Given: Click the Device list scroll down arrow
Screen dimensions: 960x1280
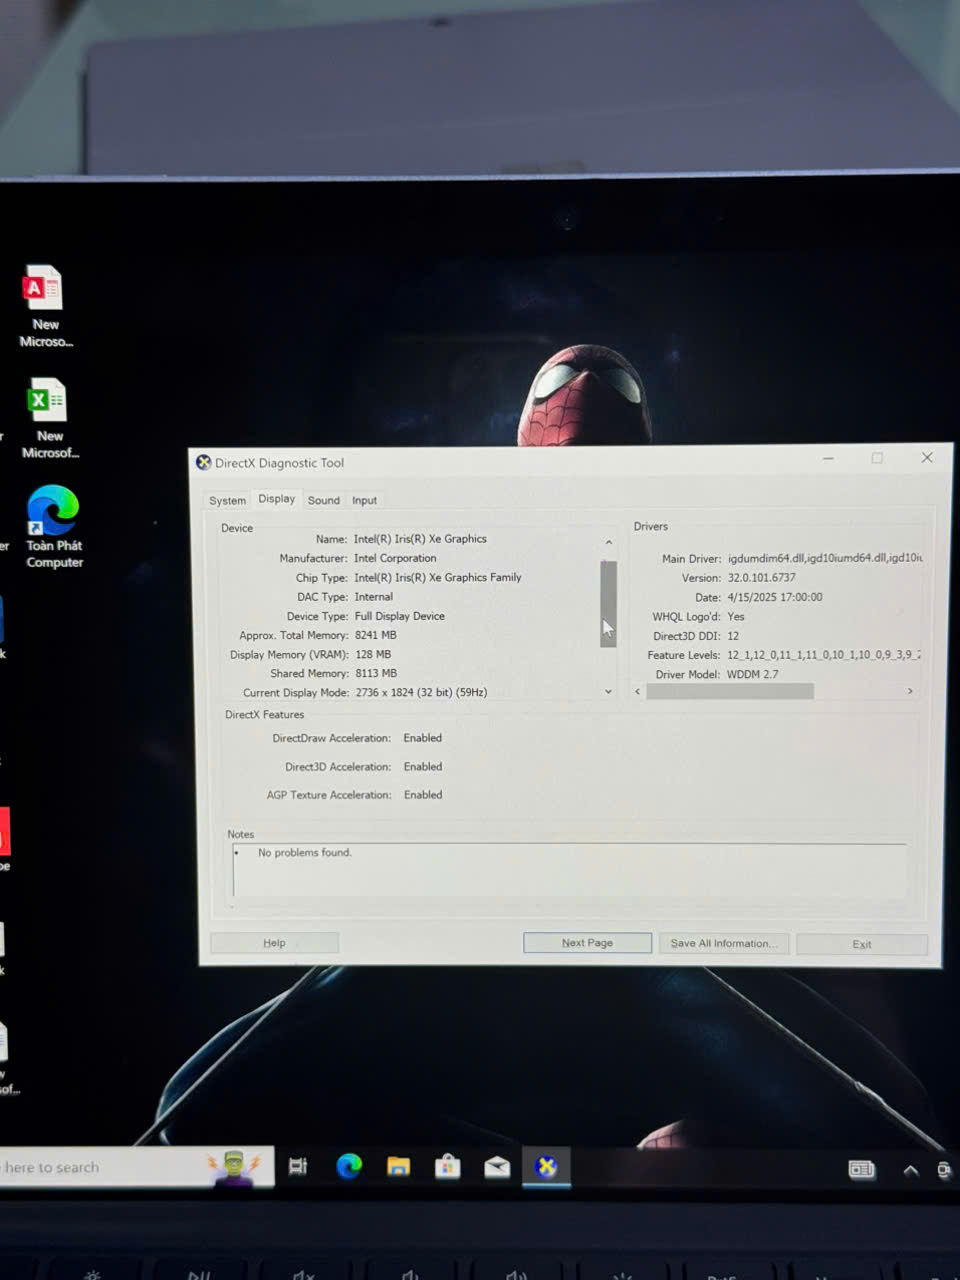Looking at the screenshot, I should (x=608, y=692).
